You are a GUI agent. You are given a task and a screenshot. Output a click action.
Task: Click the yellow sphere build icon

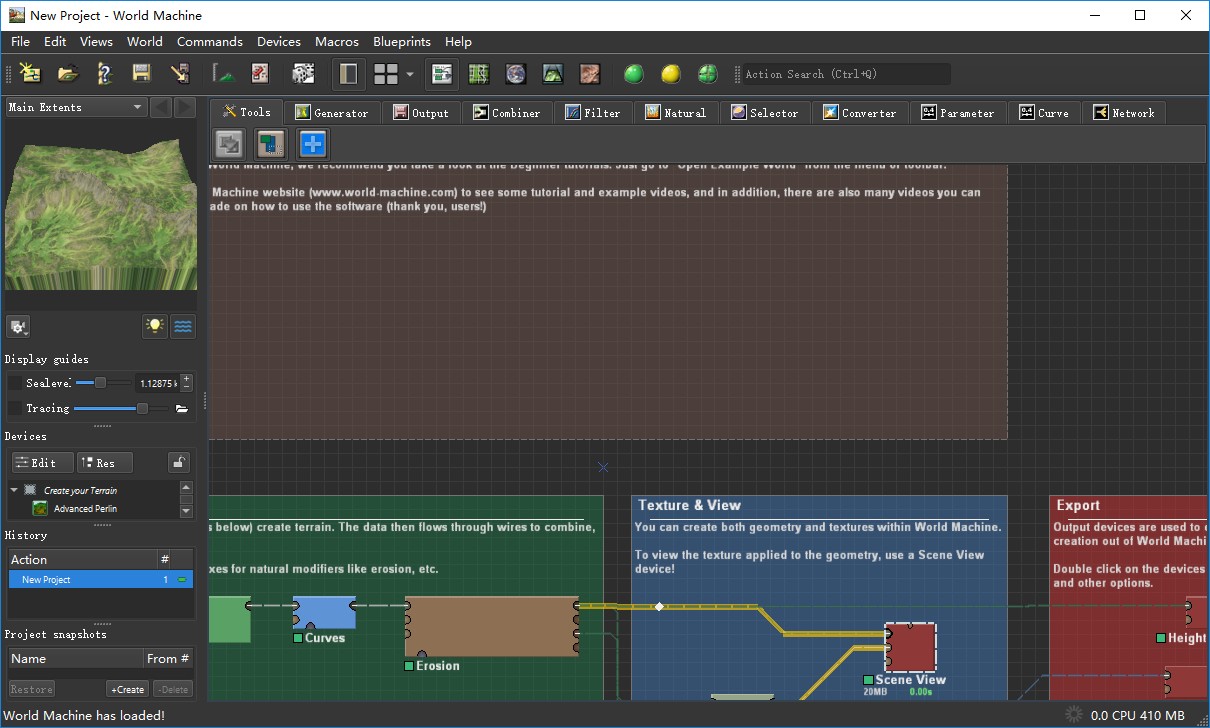(670, 74)
